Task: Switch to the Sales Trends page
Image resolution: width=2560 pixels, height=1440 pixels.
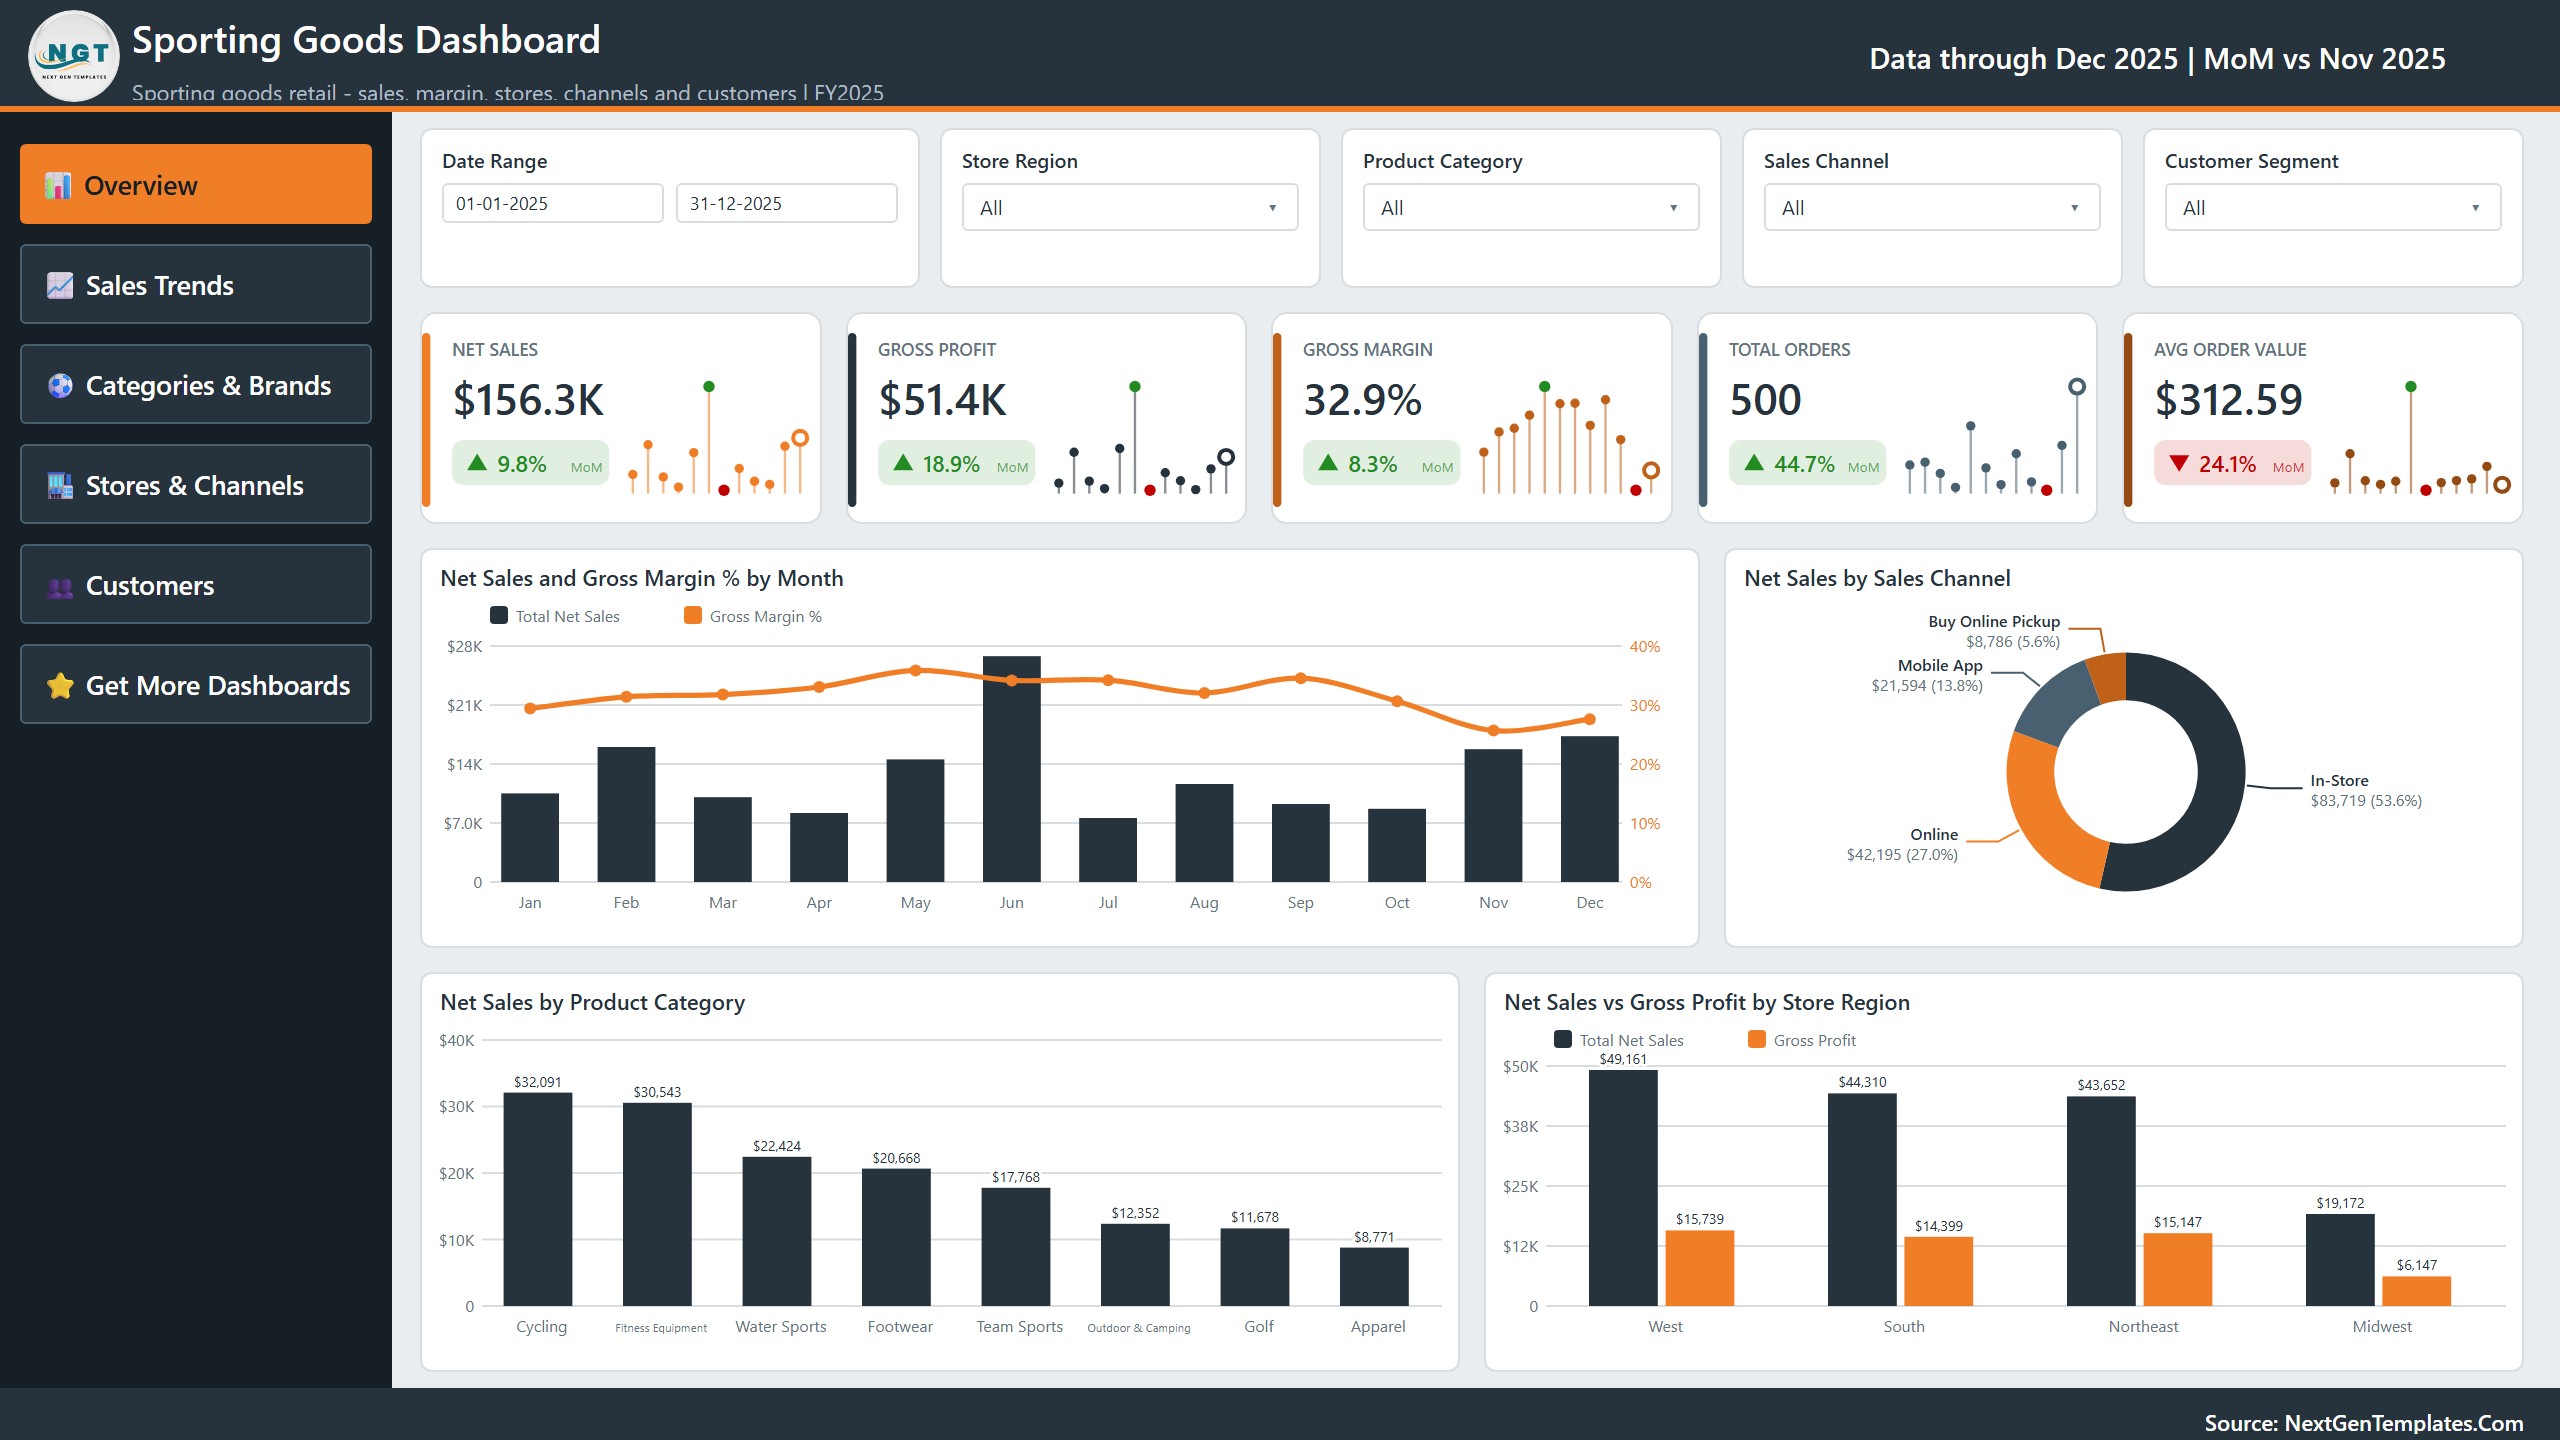Action: coord(196,284)
